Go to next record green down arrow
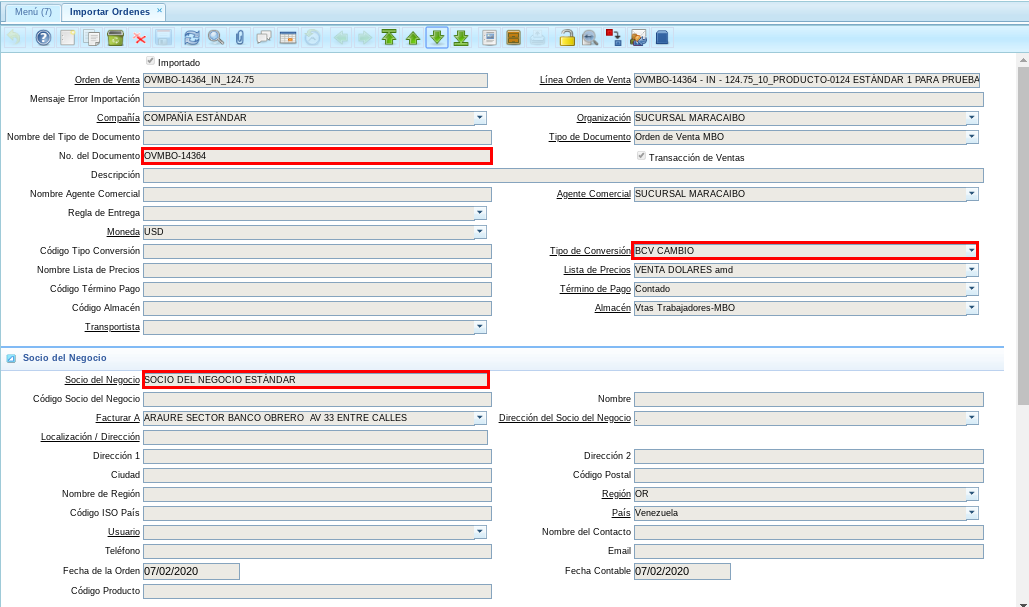Screen dimensions: 1029x607 (x=437, y=38)
